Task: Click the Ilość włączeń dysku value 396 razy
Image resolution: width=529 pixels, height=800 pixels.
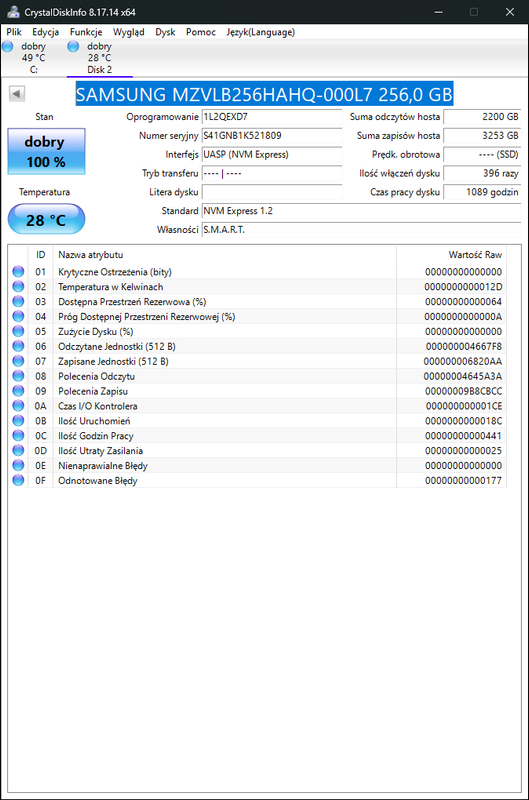Action: (482, 173)
